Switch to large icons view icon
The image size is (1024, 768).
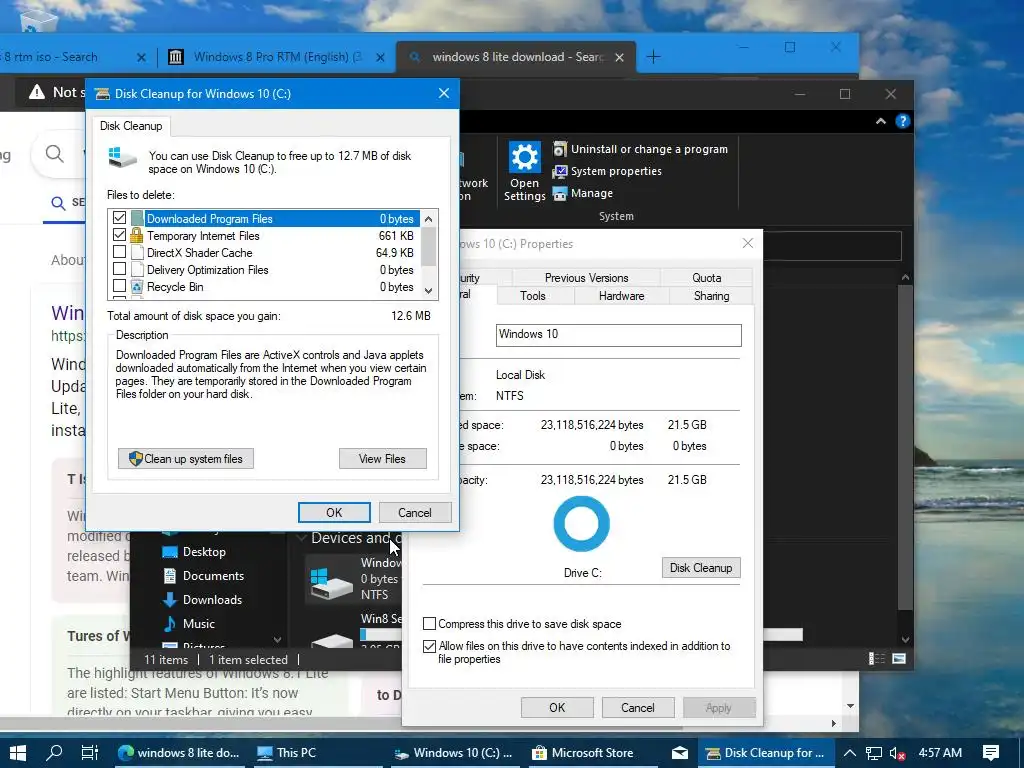[899, 658]
